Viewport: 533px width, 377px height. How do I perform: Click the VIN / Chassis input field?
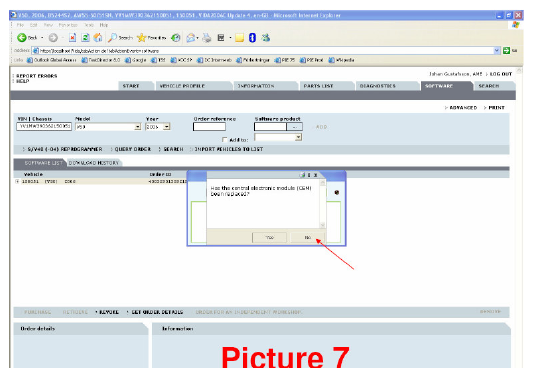[44, 127]
